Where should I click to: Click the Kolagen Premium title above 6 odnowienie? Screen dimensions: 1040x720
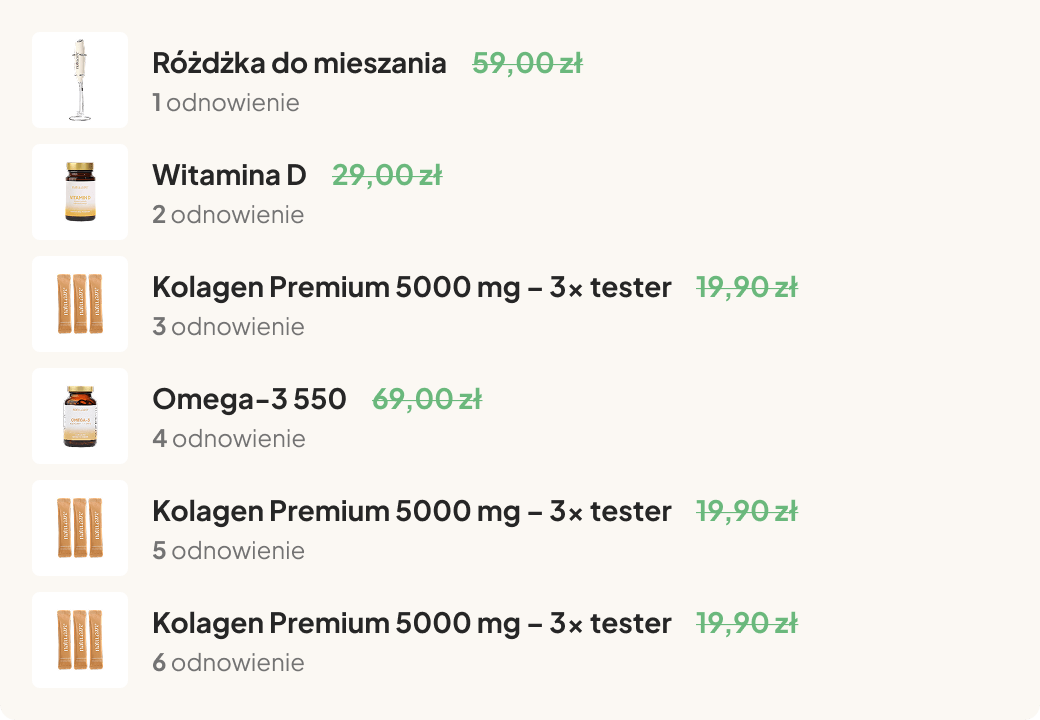[412, 624]
